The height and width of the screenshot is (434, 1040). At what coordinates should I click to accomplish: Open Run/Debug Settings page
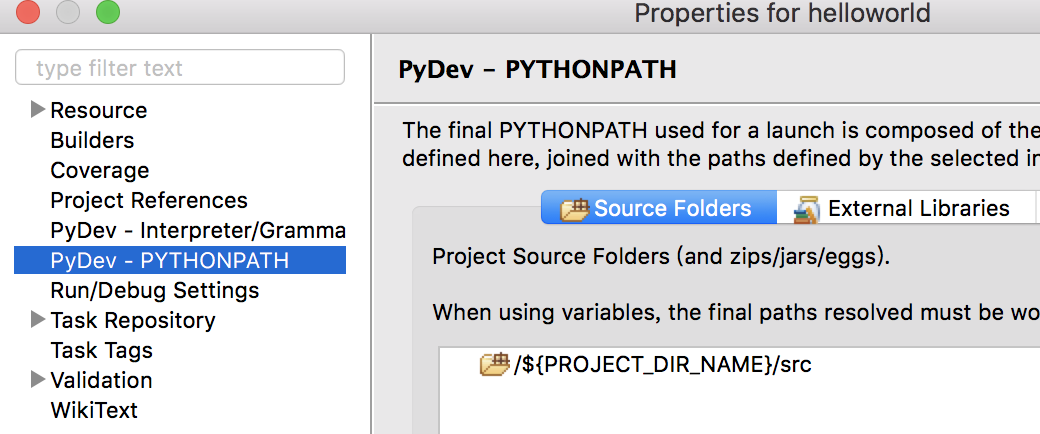155,290
